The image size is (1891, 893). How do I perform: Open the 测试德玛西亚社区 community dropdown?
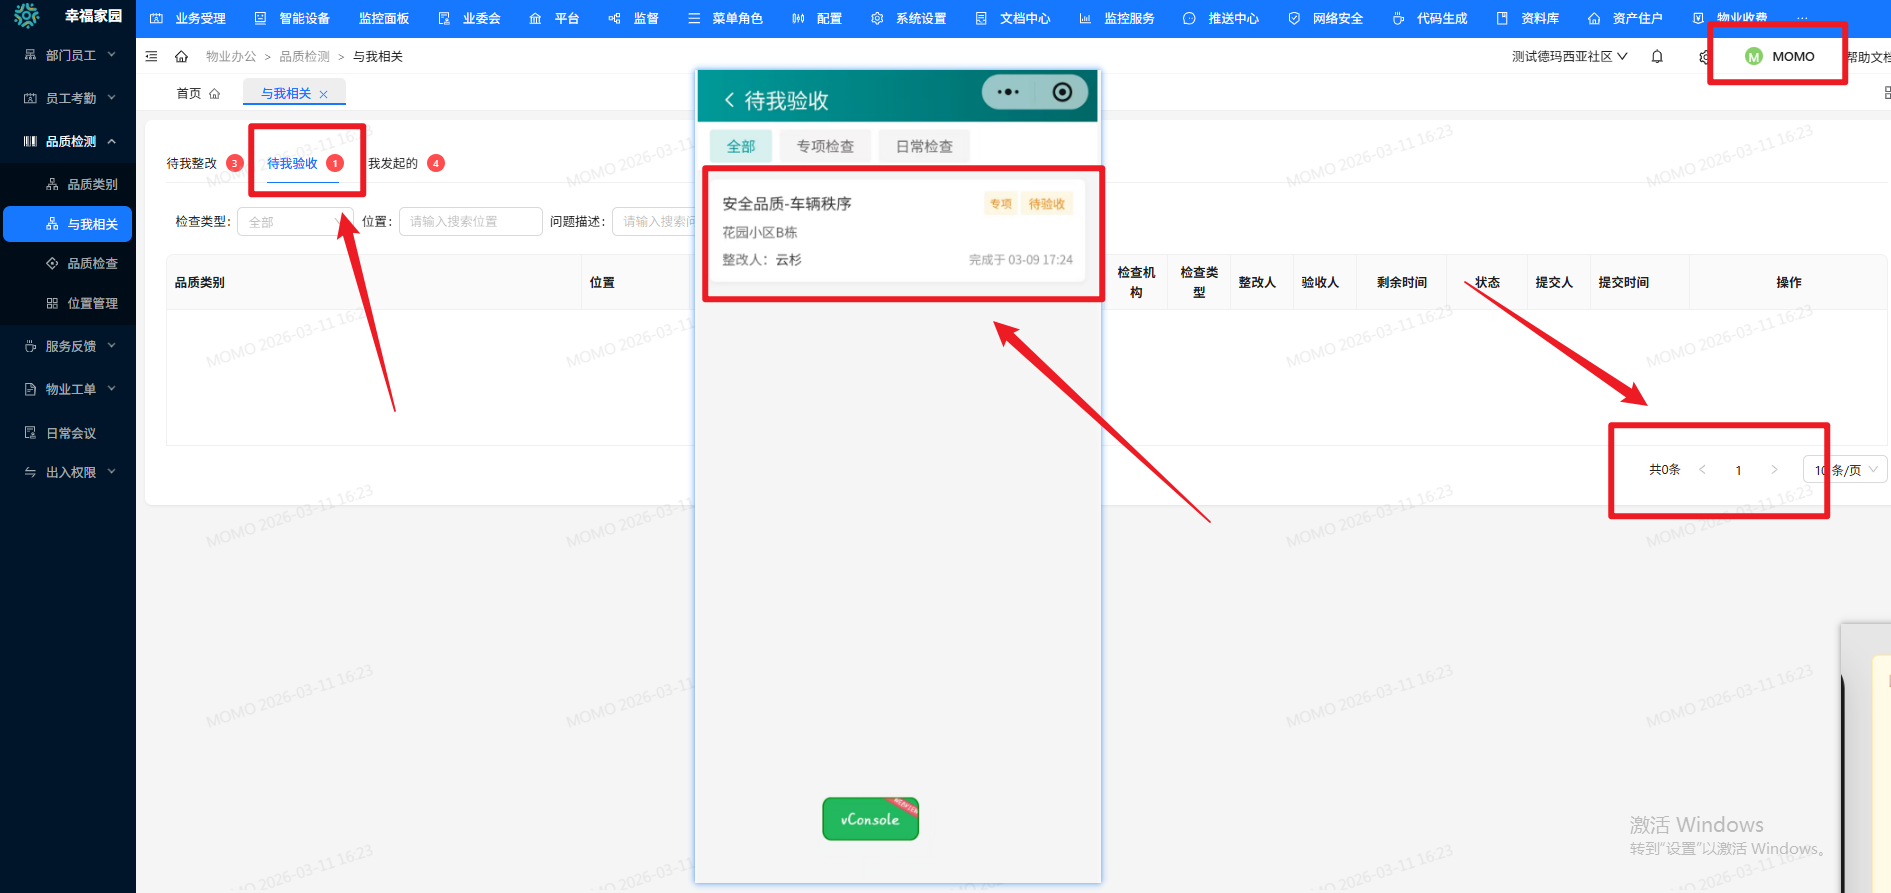click(1569, 57)
